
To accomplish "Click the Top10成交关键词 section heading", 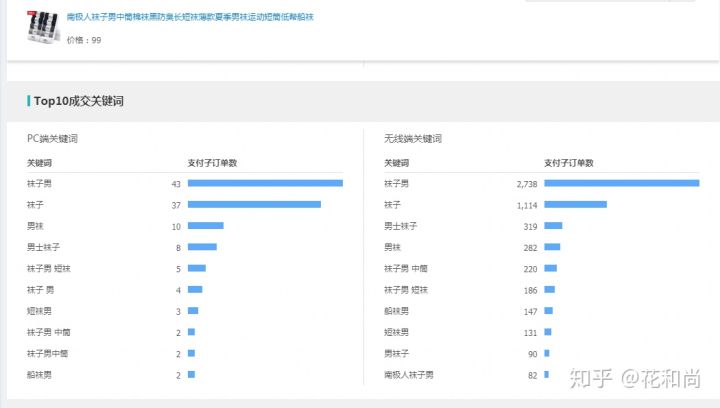I will (78, 101).
